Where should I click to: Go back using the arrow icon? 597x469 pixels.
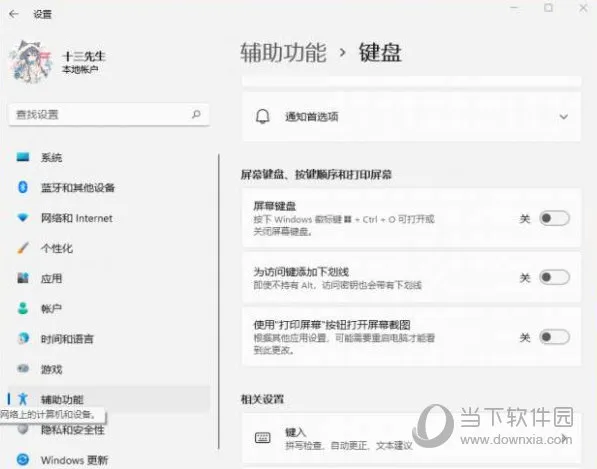14,14
